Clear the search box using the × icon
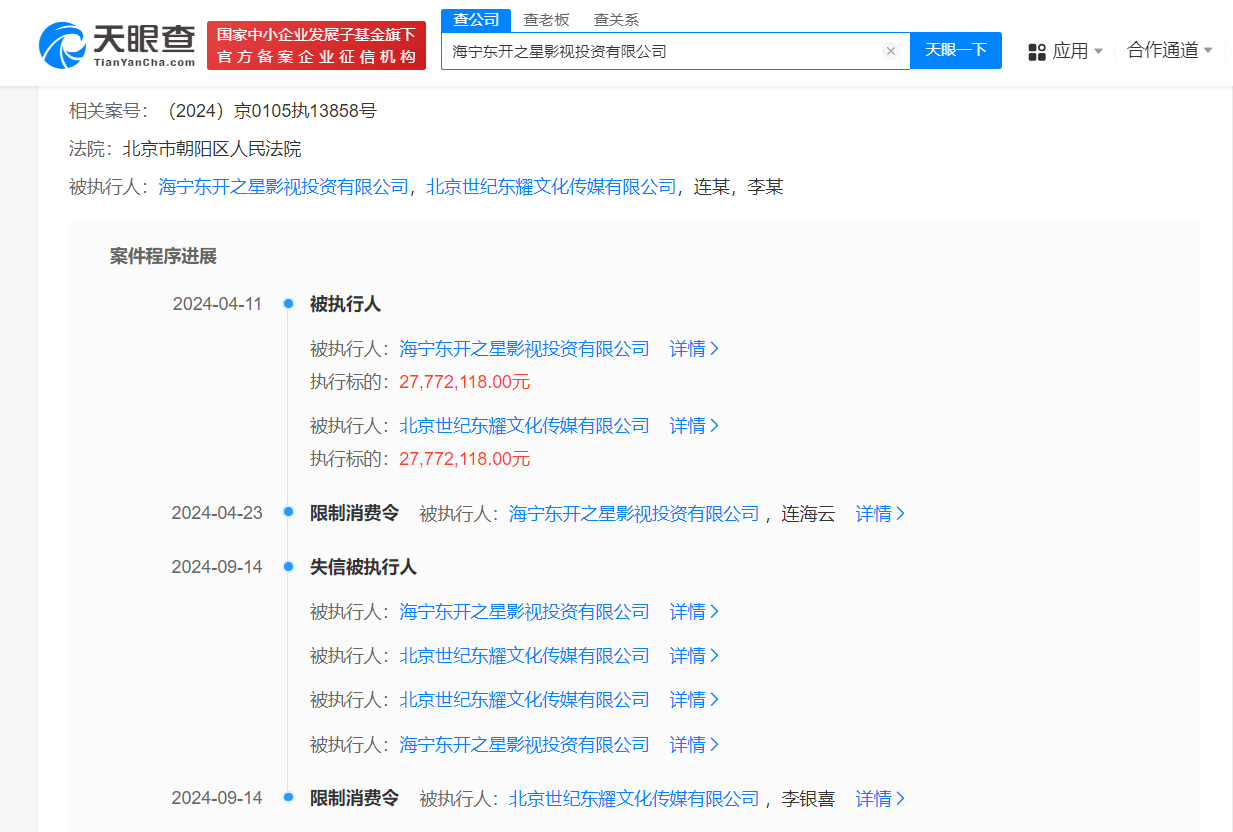 pos(890,51)
